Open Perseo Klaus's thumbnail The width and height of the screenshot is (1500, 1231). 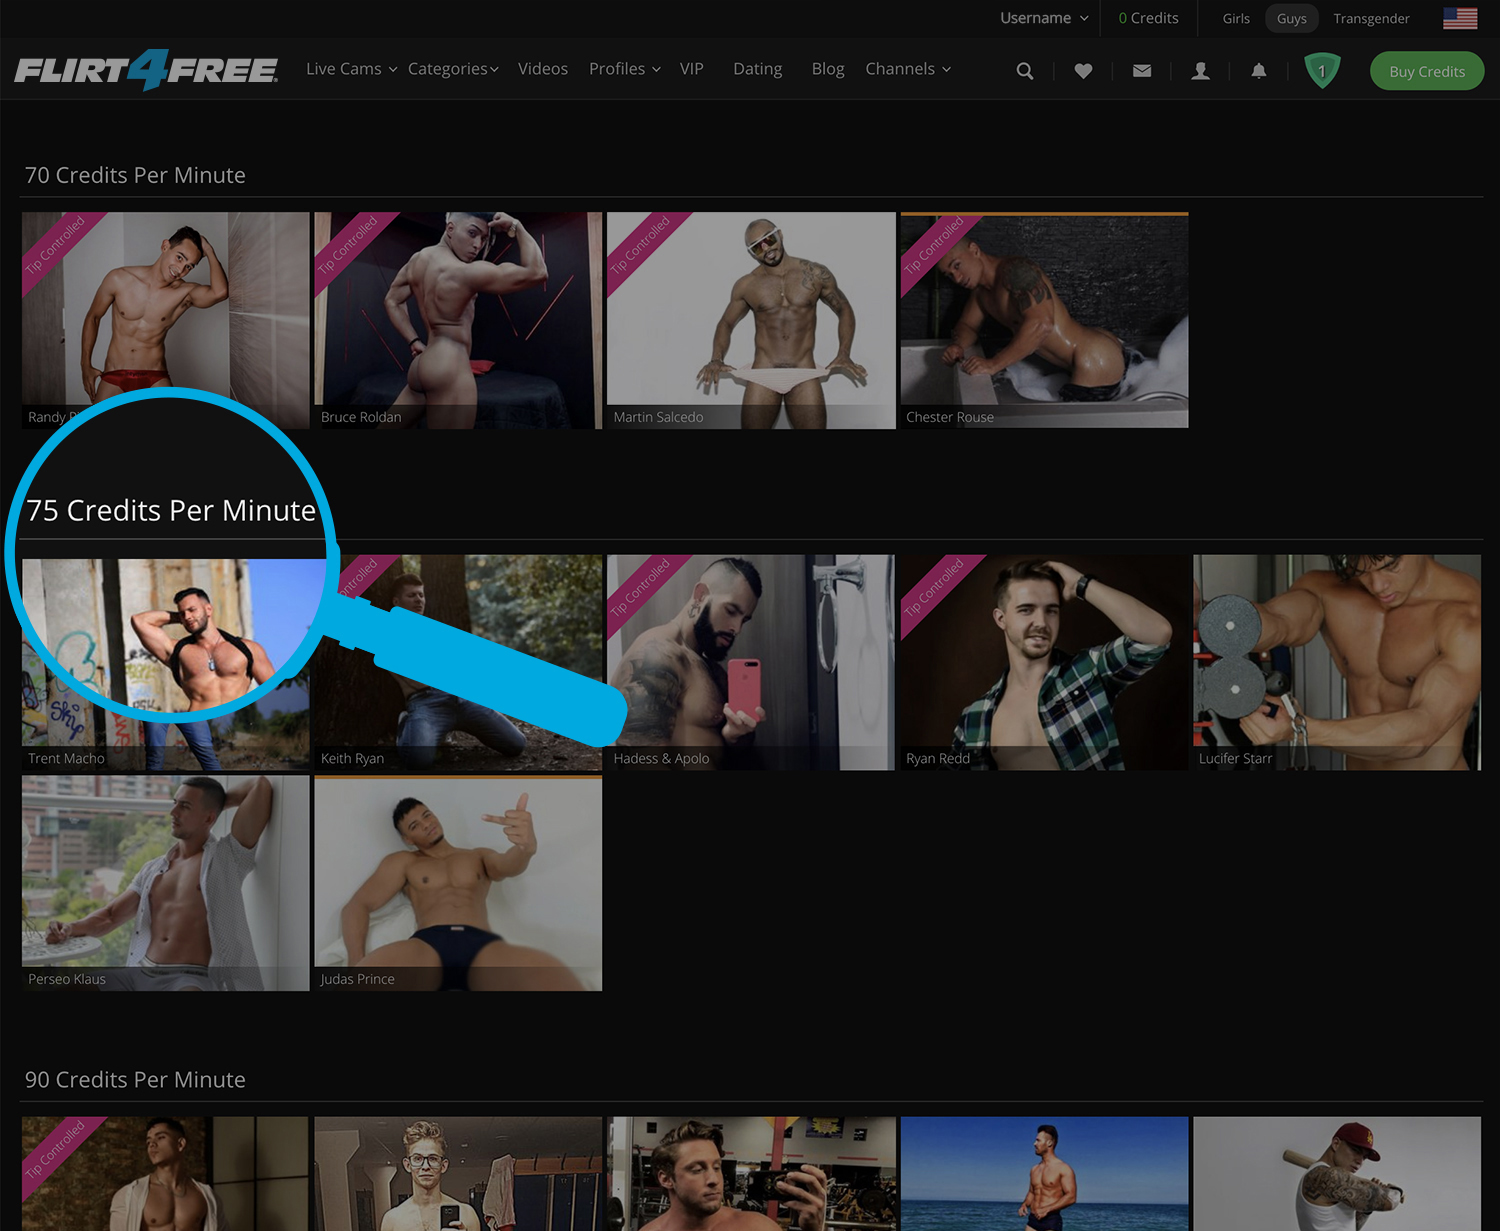(x=166, y=884)
